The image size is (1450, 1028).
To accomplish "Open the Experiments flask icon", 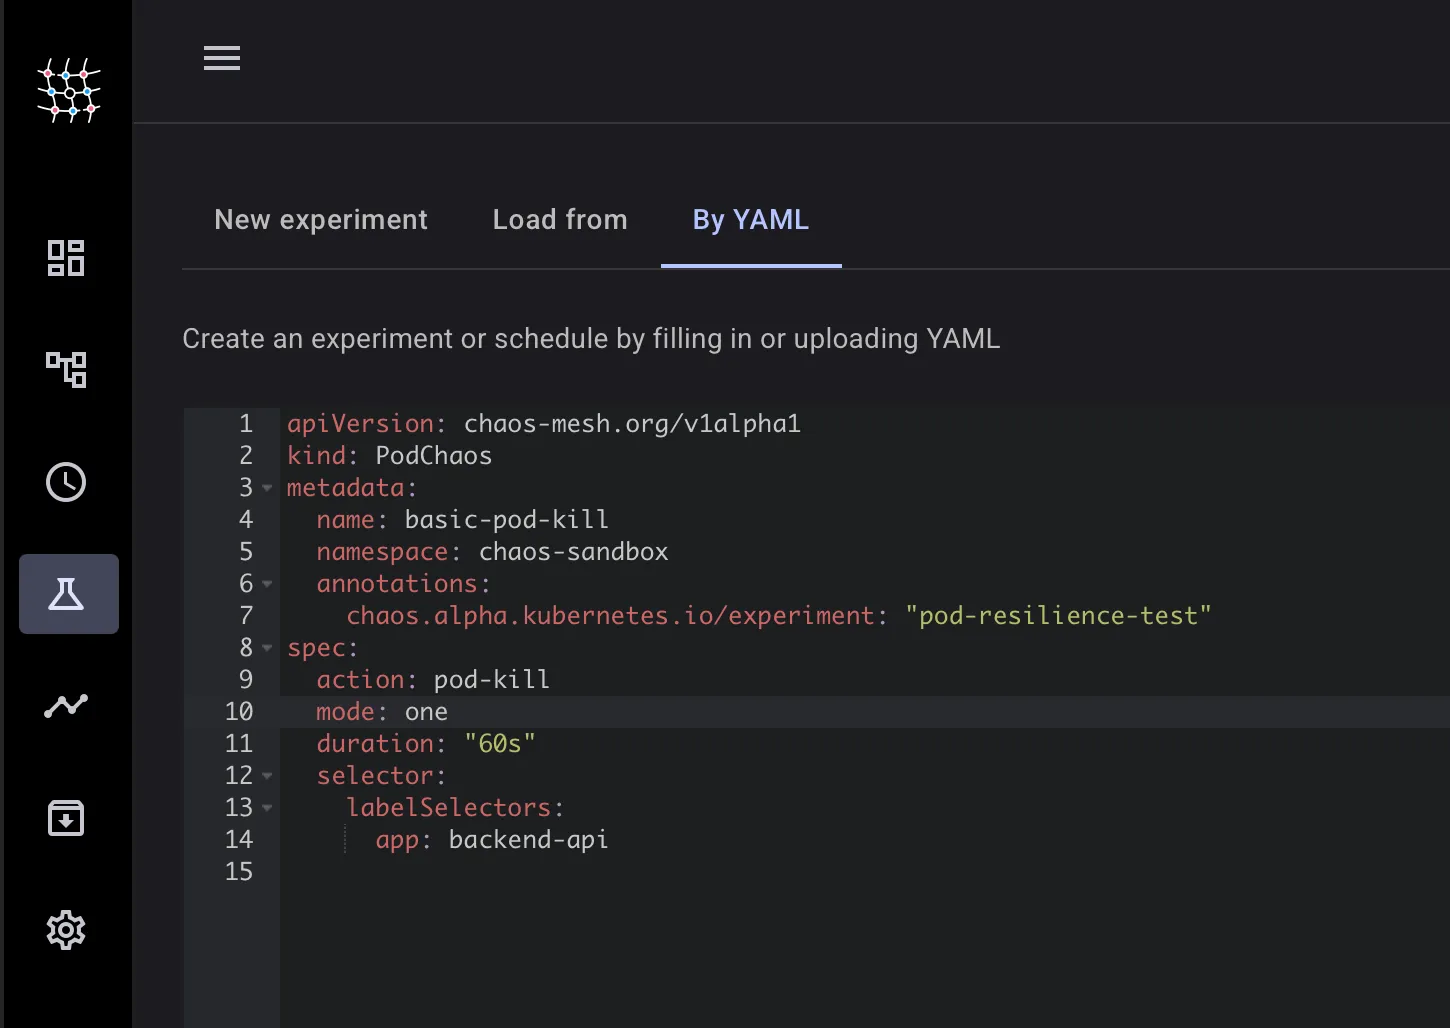I will [x=68, y=594].
